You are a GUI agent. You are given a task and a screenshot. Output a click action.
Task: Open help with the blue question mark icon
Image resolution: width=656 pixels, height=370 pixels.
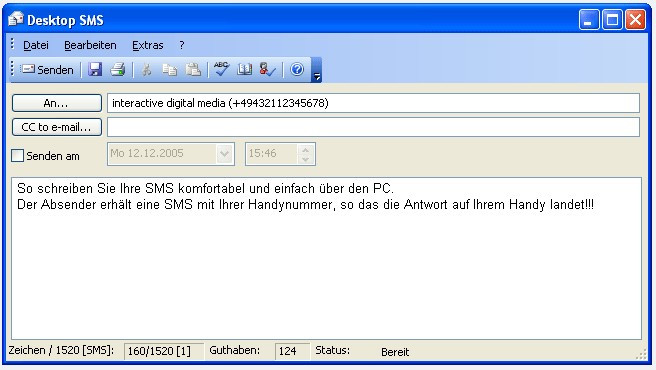point(297,69)
